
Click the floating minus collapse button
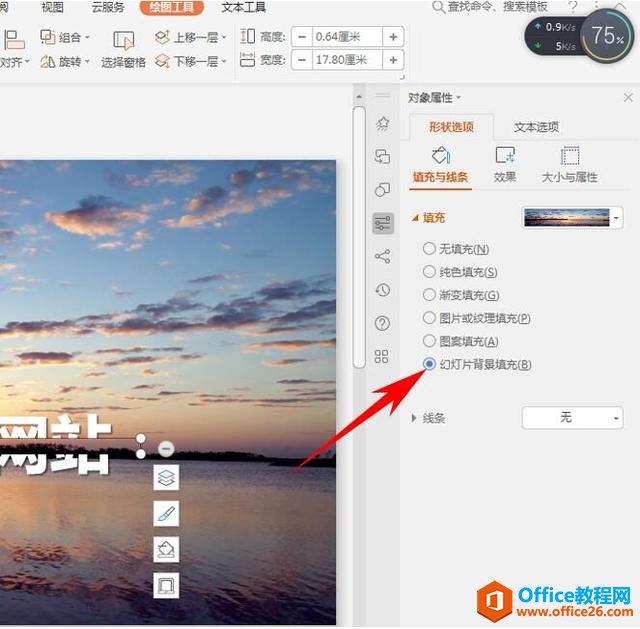pyautogui.click(x=166, y=449)
